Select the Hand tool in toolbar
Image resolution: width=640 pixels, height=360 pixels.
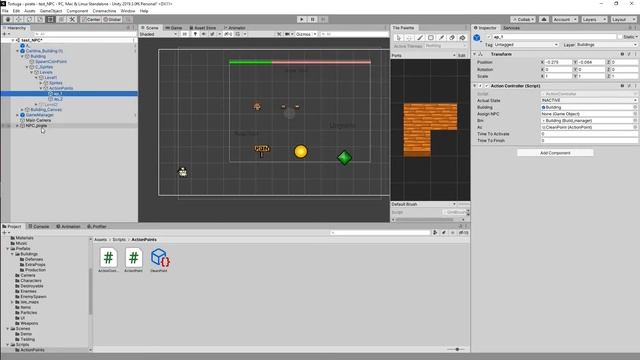(x=8, y=19)
